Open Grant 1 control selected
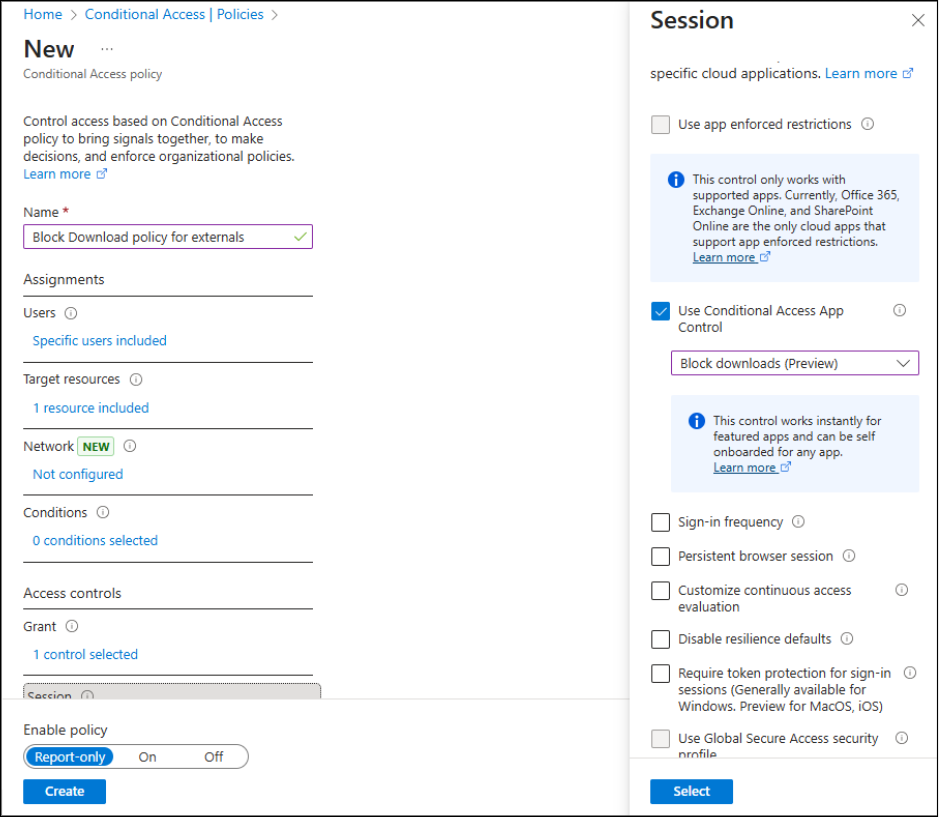 [85, 655]
